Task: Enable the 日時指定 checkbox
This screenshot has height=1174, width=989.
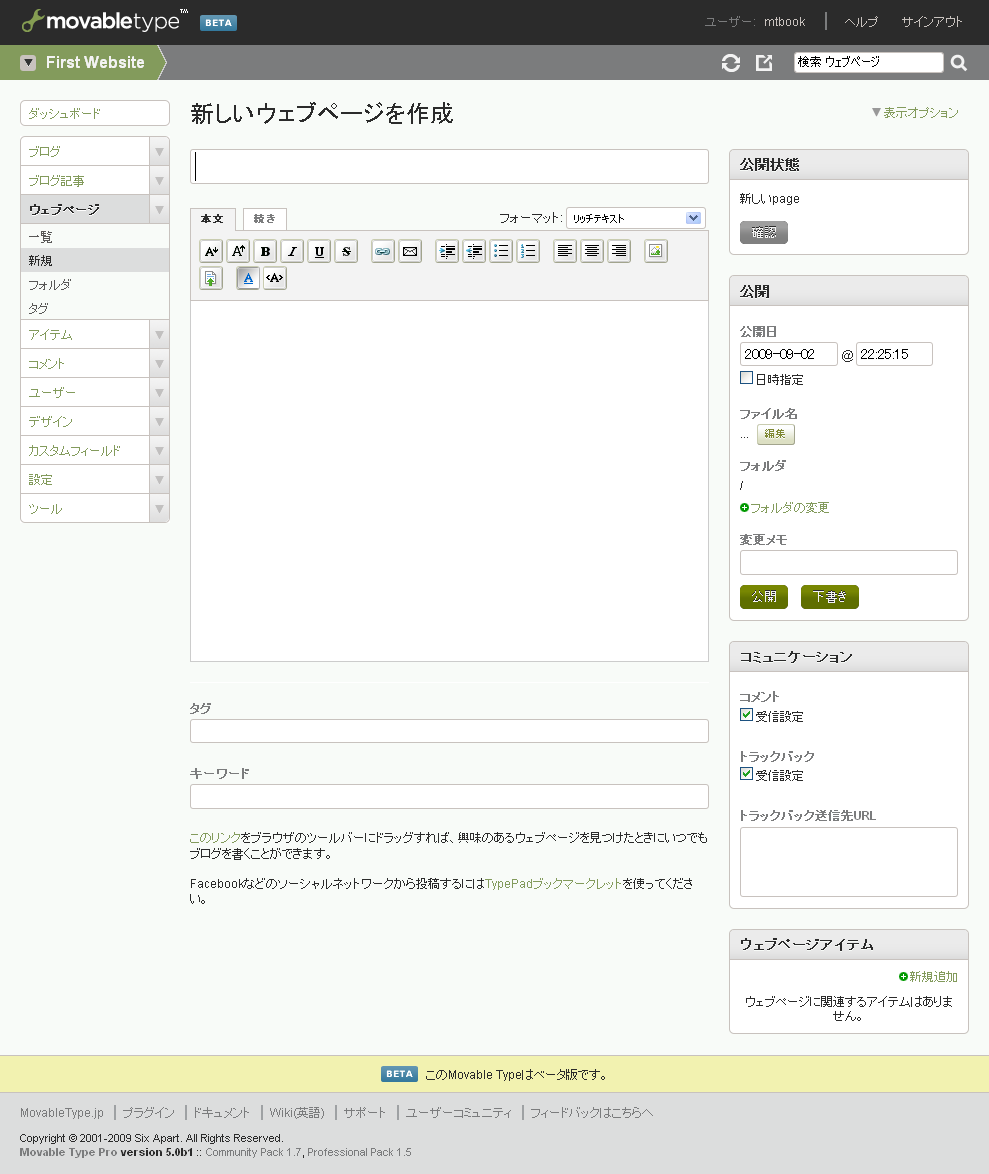Action: pyautogui.click(x=746, y=378)
